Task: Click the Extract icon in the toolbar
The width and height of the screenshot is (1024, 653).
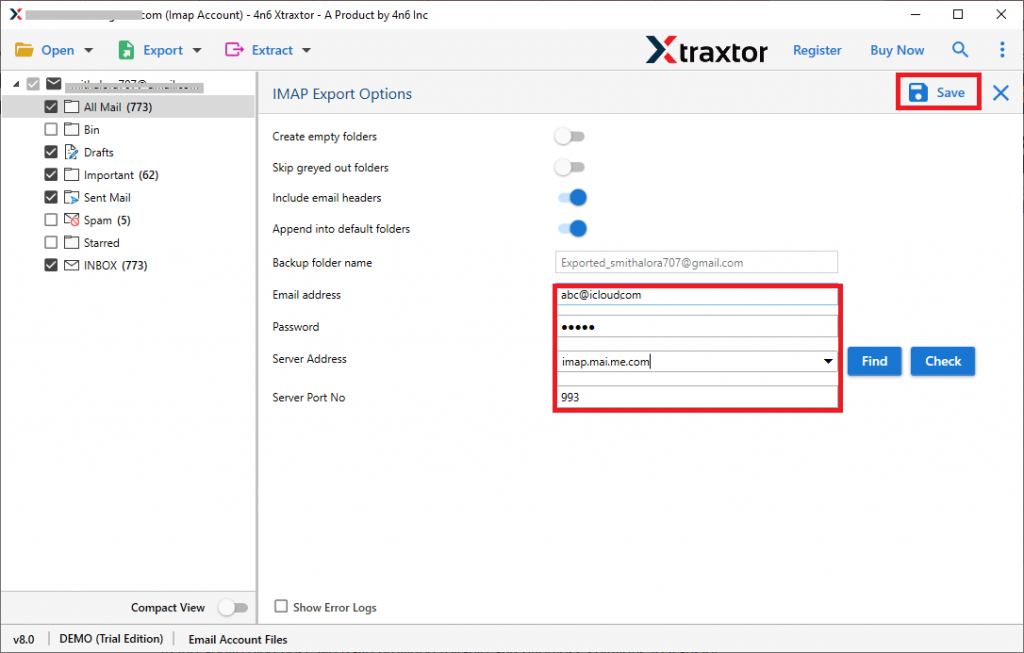Action: click(232, 49)
